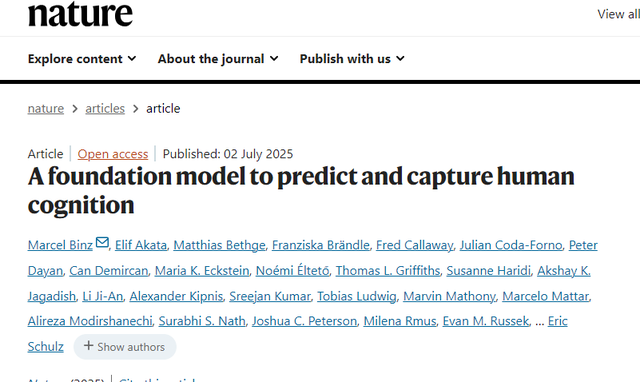Select author Elif Akata
Screen dimensions: 640x382
coord(141,245)
